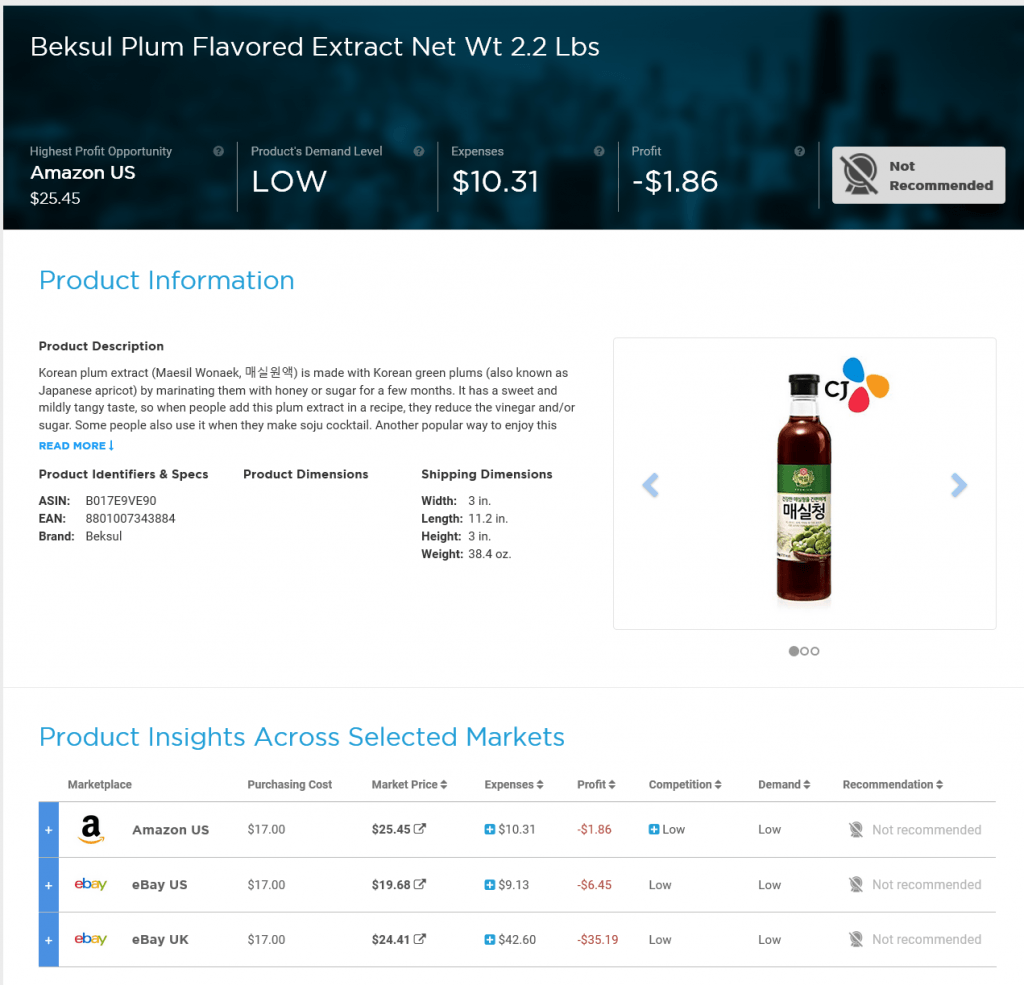
Task: Expand the Amazon US marketplace row
Action: (48, 830)
